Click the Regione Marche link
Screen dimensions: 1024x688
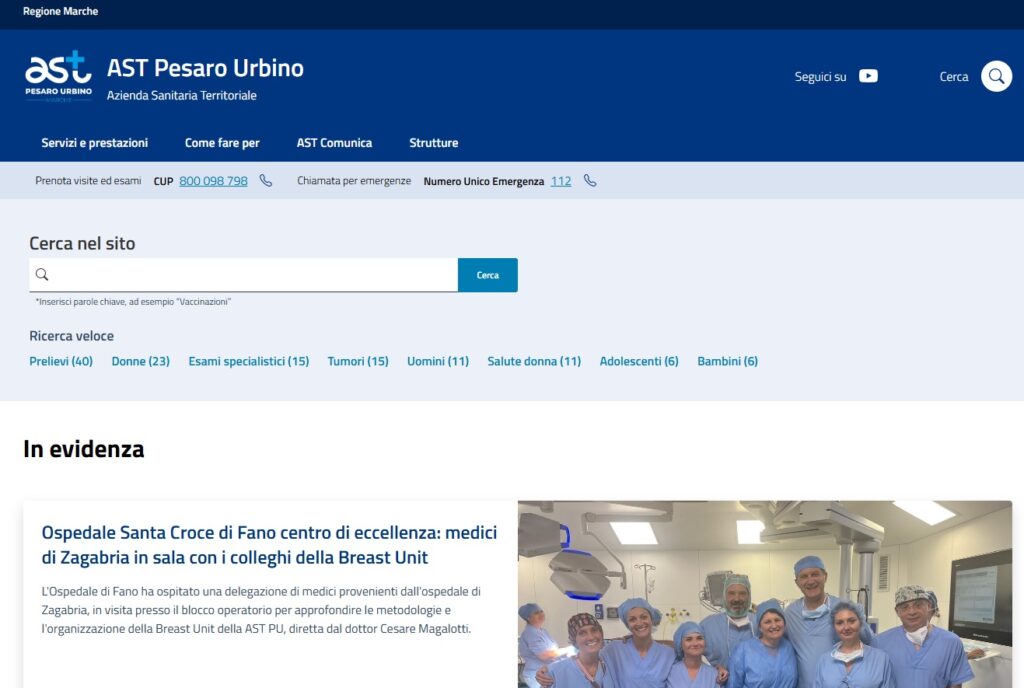point(61,12)
